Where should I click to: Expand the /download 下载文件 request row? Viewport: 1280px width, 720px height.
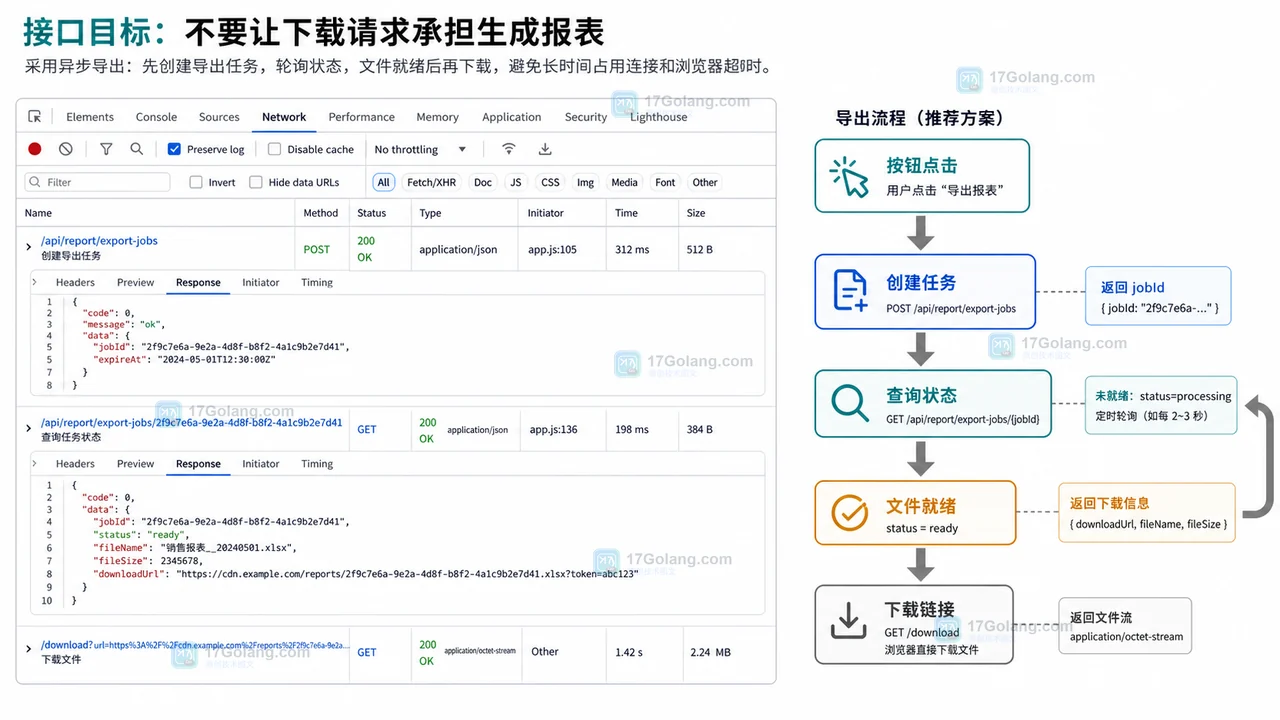pos(29,649)
